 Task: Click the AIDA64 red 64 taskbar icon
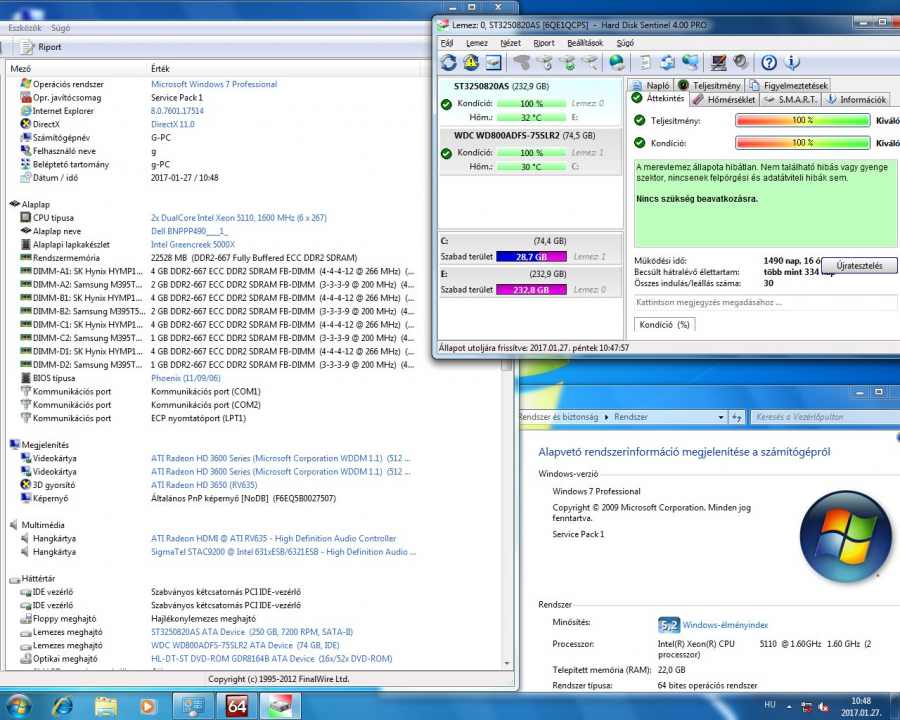236,706
